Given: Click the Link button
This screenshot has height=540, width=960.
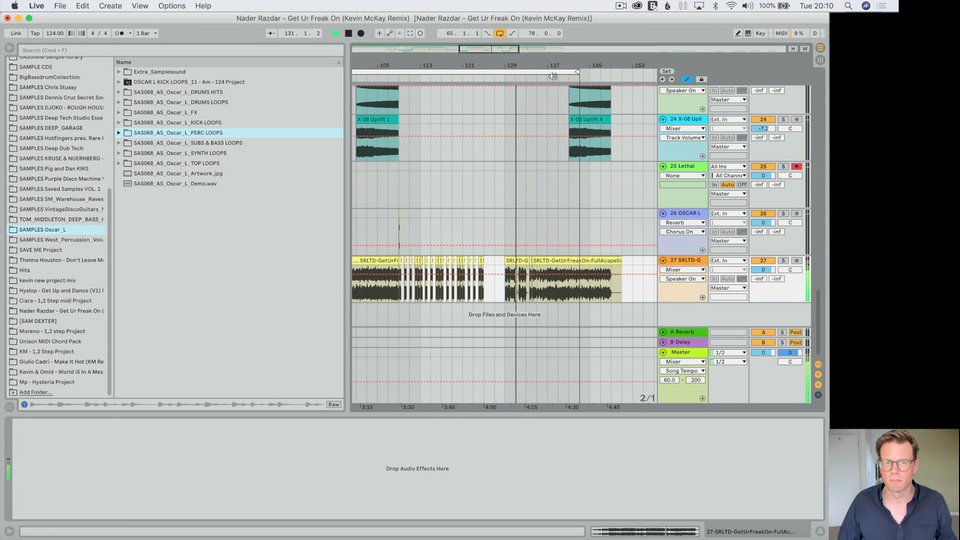Looking at the screenshot, I should point(16,33).
